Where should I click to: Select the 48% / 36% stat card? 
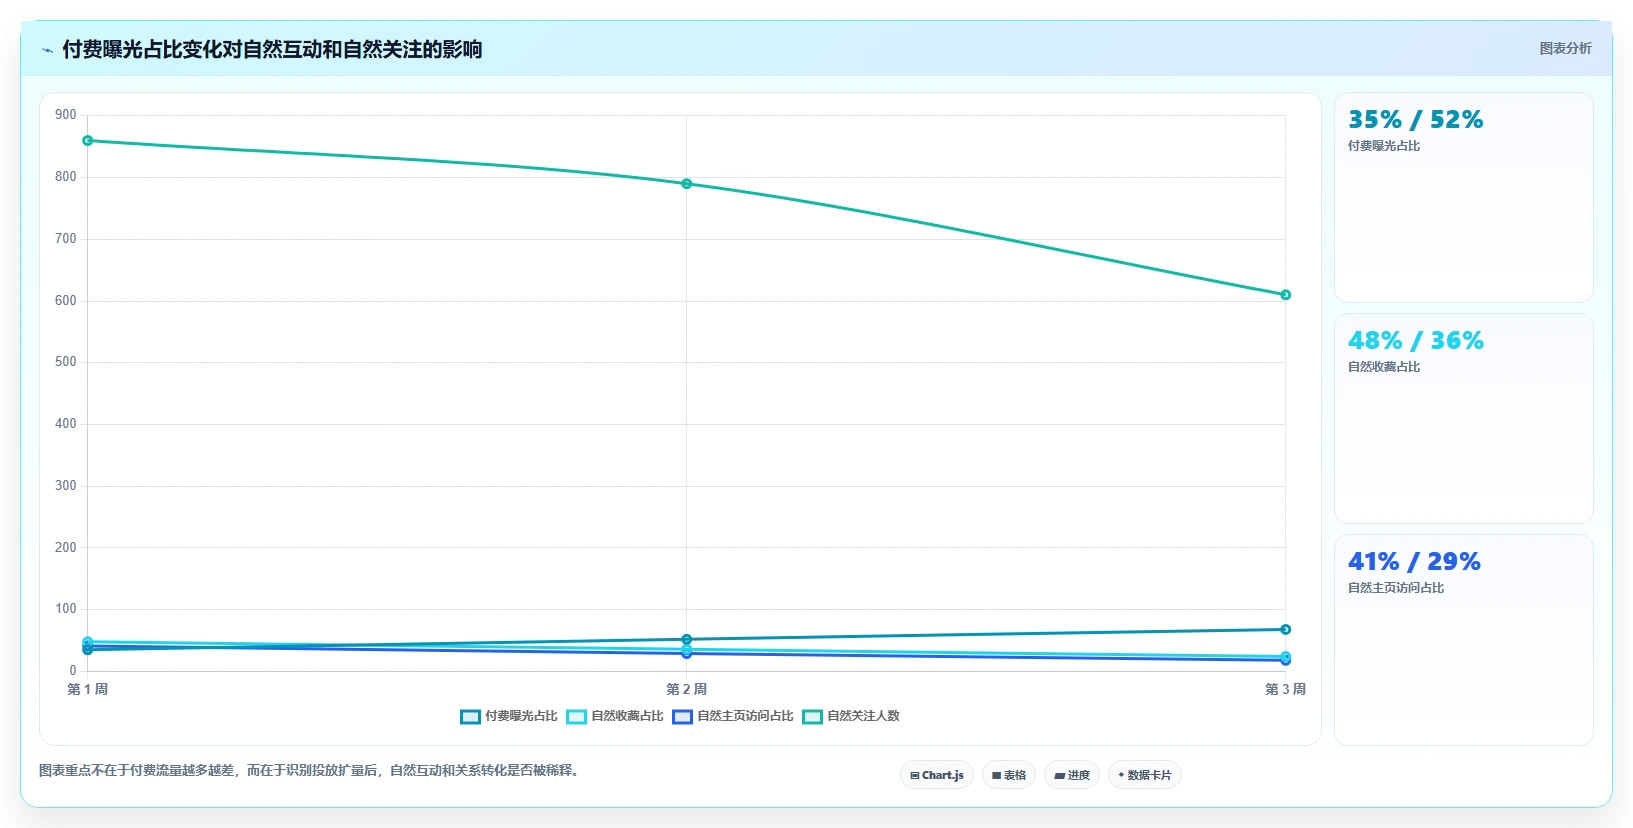point(1464,419)
